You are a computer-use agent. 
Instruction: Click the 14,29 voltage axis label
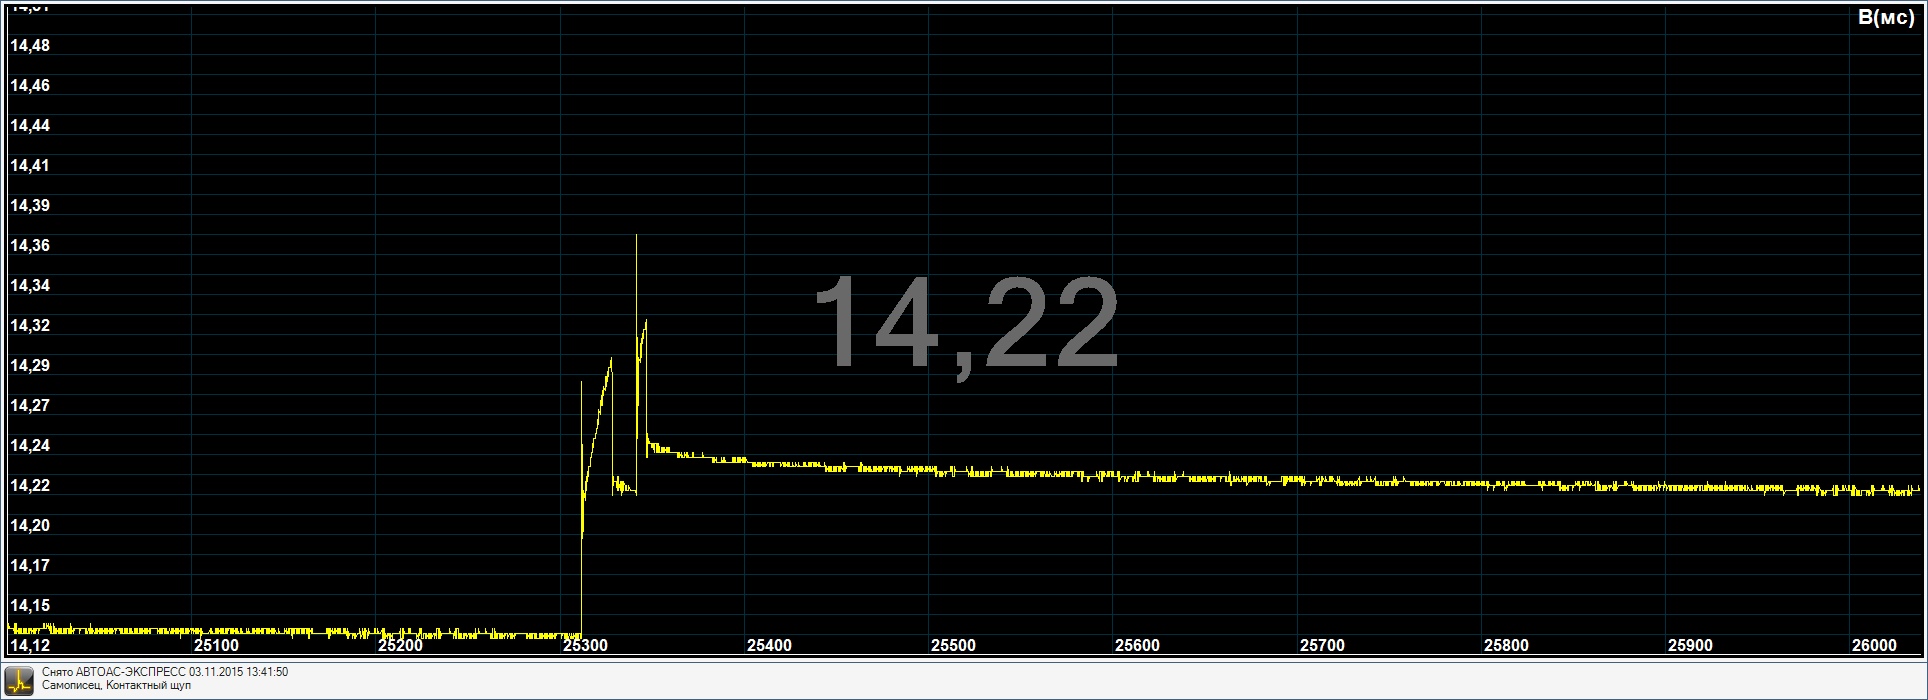coord(30,366)
